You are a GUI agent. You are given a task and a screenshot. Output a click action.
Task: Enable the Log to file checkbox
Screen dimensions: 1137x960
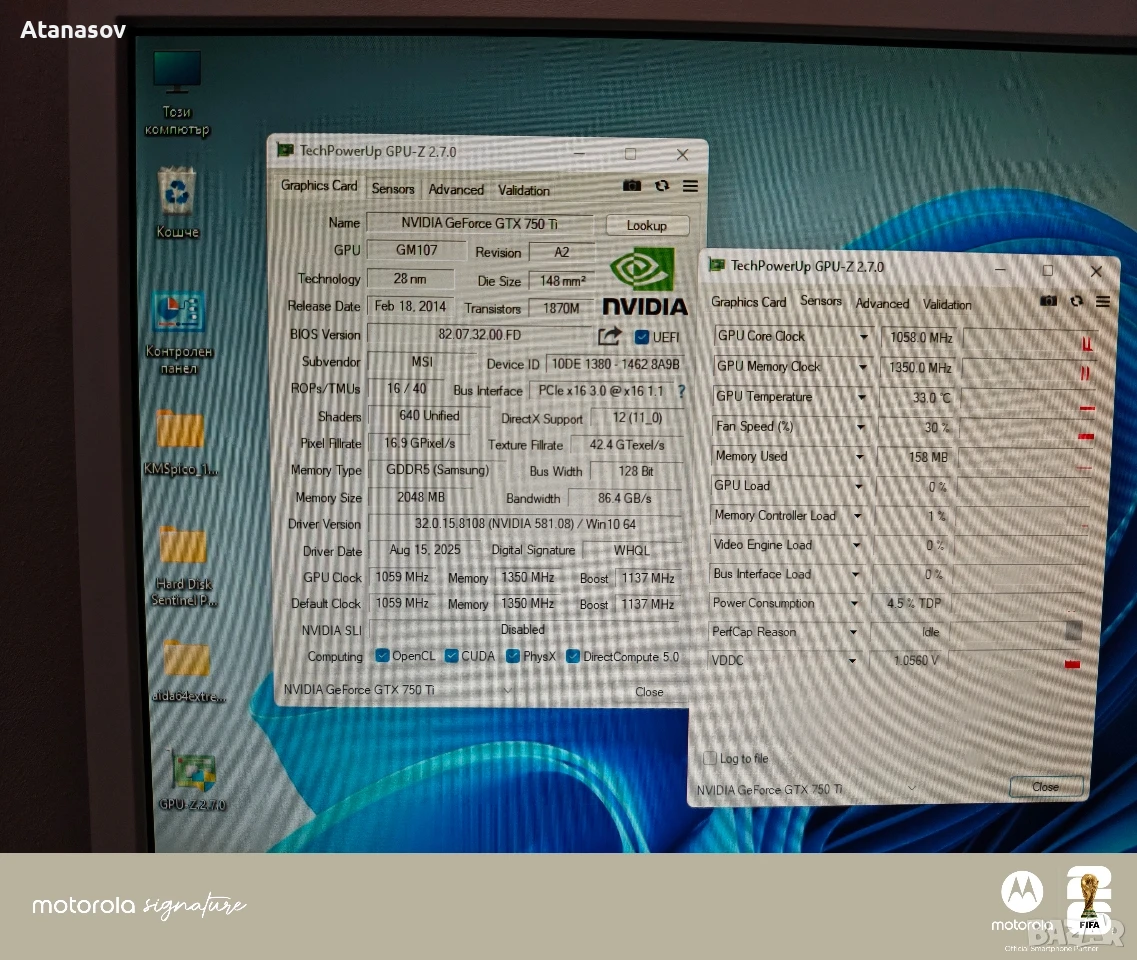click(x=710, y=758)
